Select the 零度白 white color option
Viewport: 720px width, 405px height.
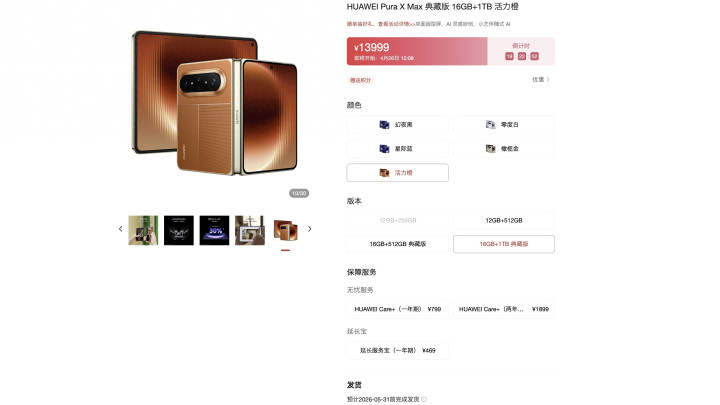[x=504, y=124]
